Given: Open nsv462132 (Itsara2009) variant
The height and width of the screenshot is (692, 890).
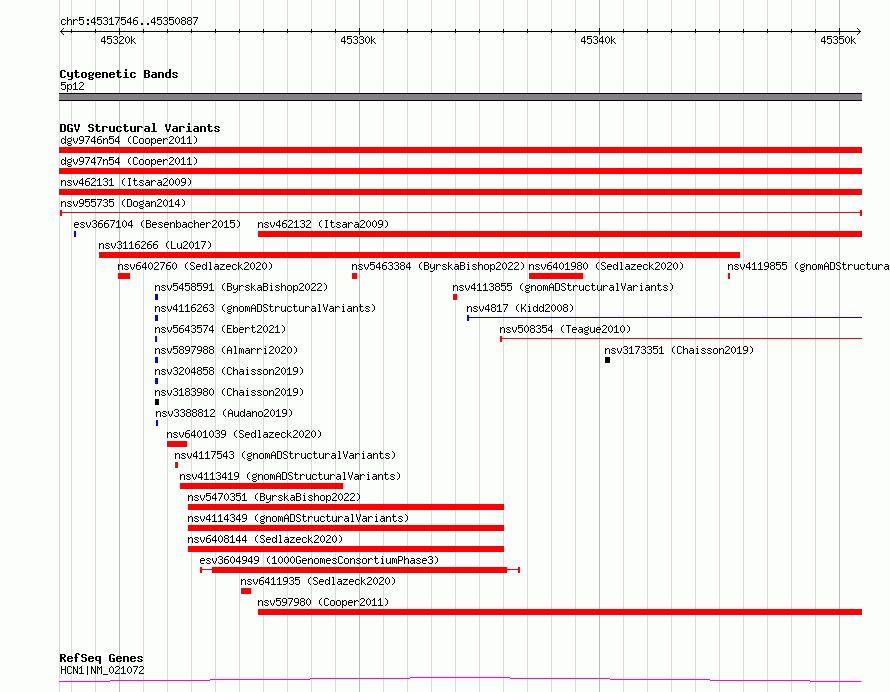Looking at the screenshot, I should click(x=323, y=224).
